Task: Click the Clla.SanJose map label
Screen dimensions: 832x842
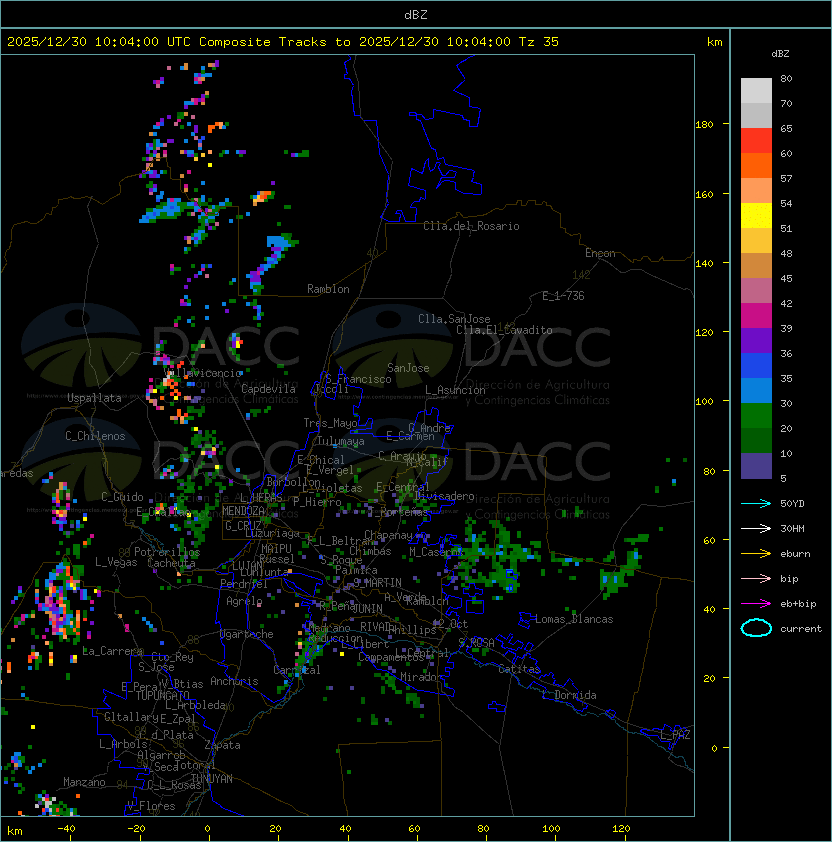Action: coord(454,319)
